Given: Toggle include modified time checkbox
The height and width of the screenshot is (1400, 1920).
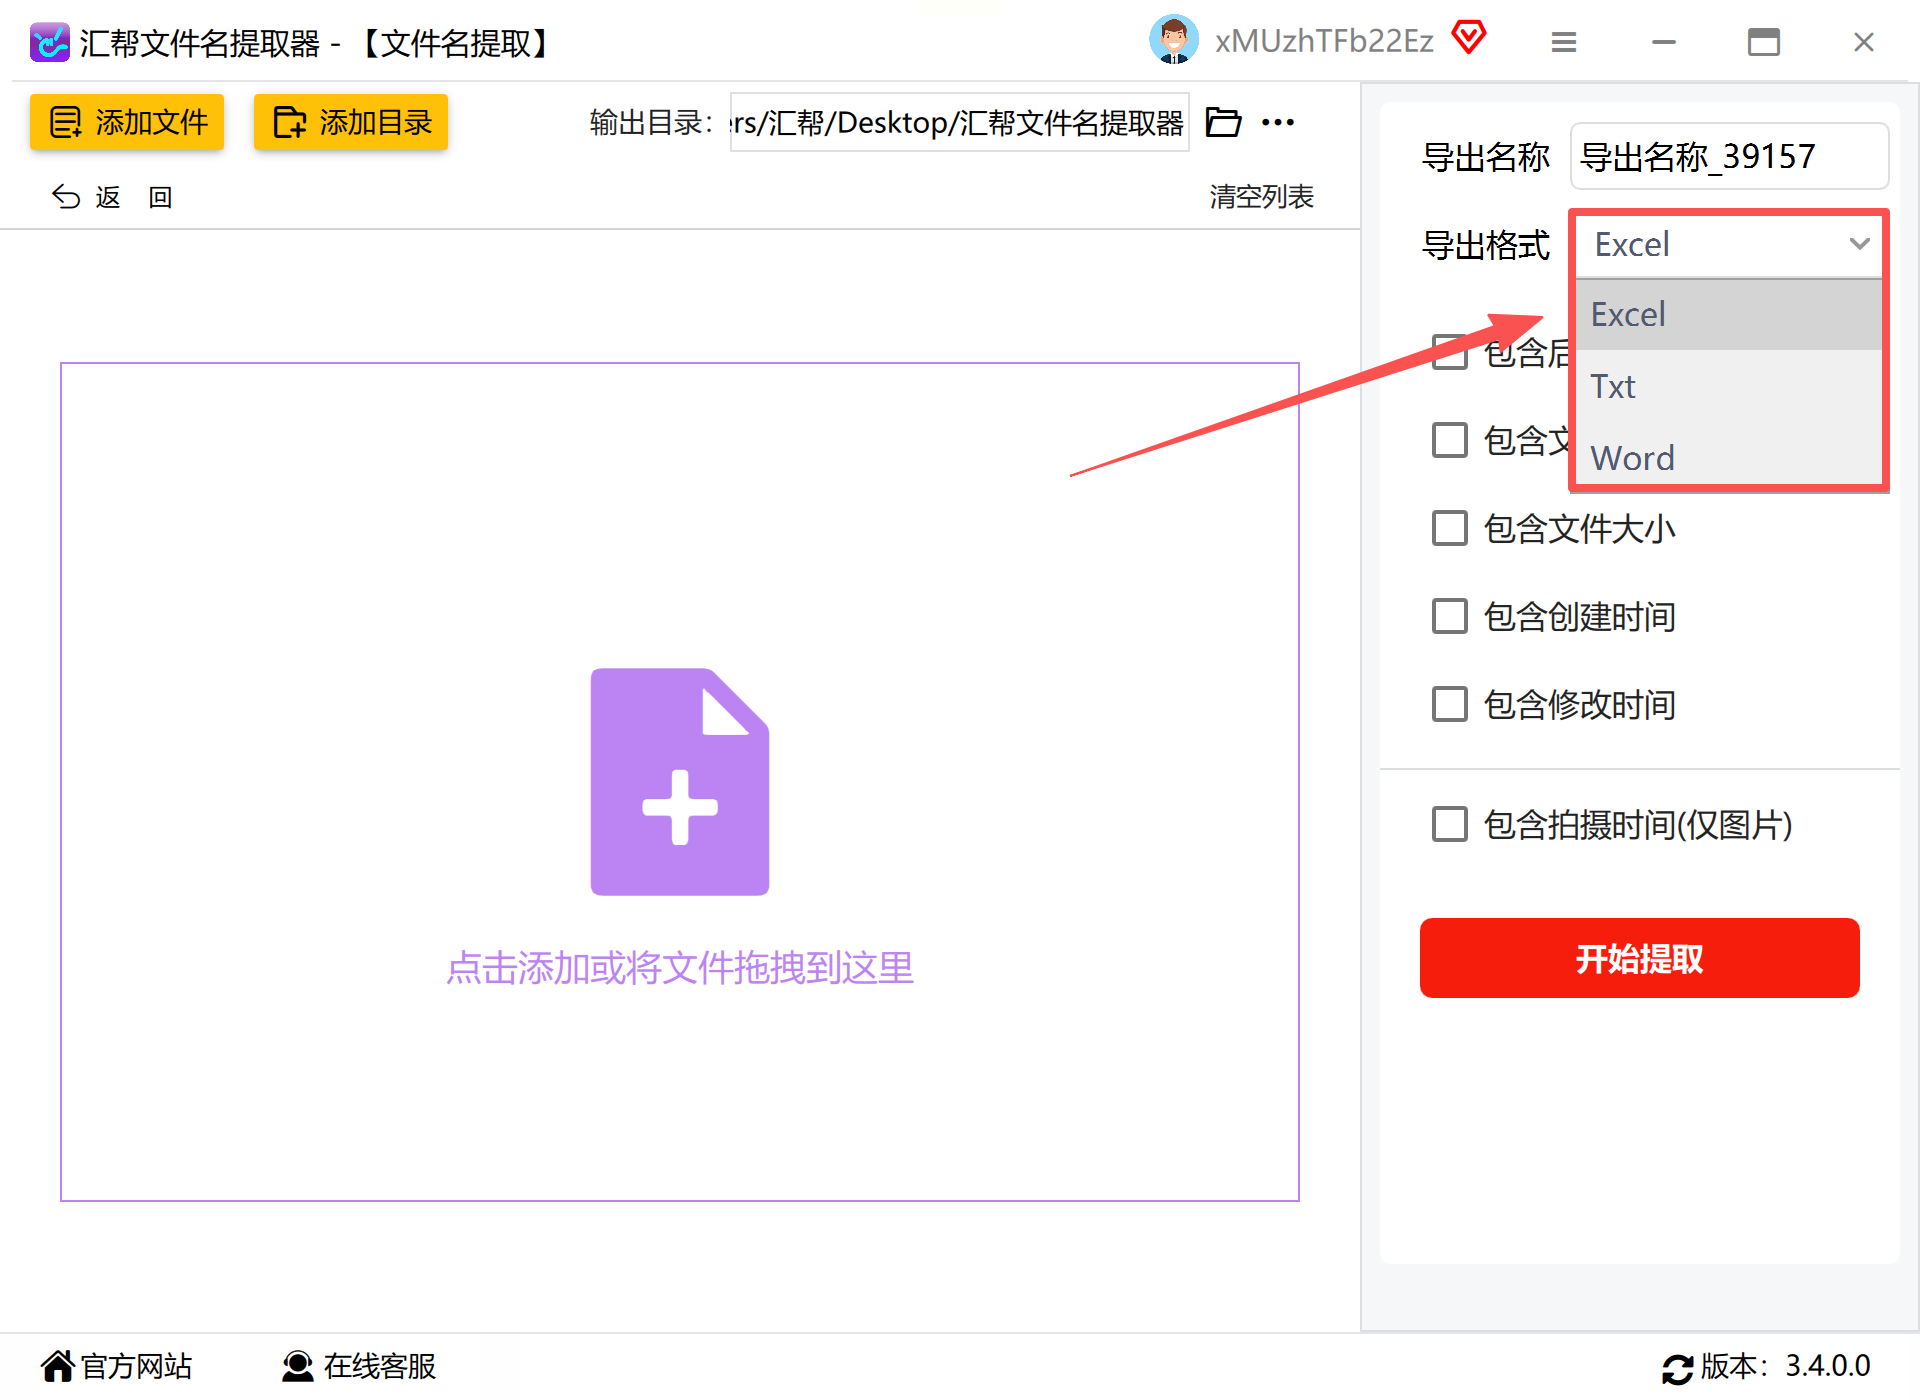Looking at the screenshot, I should coord(1449,704).
